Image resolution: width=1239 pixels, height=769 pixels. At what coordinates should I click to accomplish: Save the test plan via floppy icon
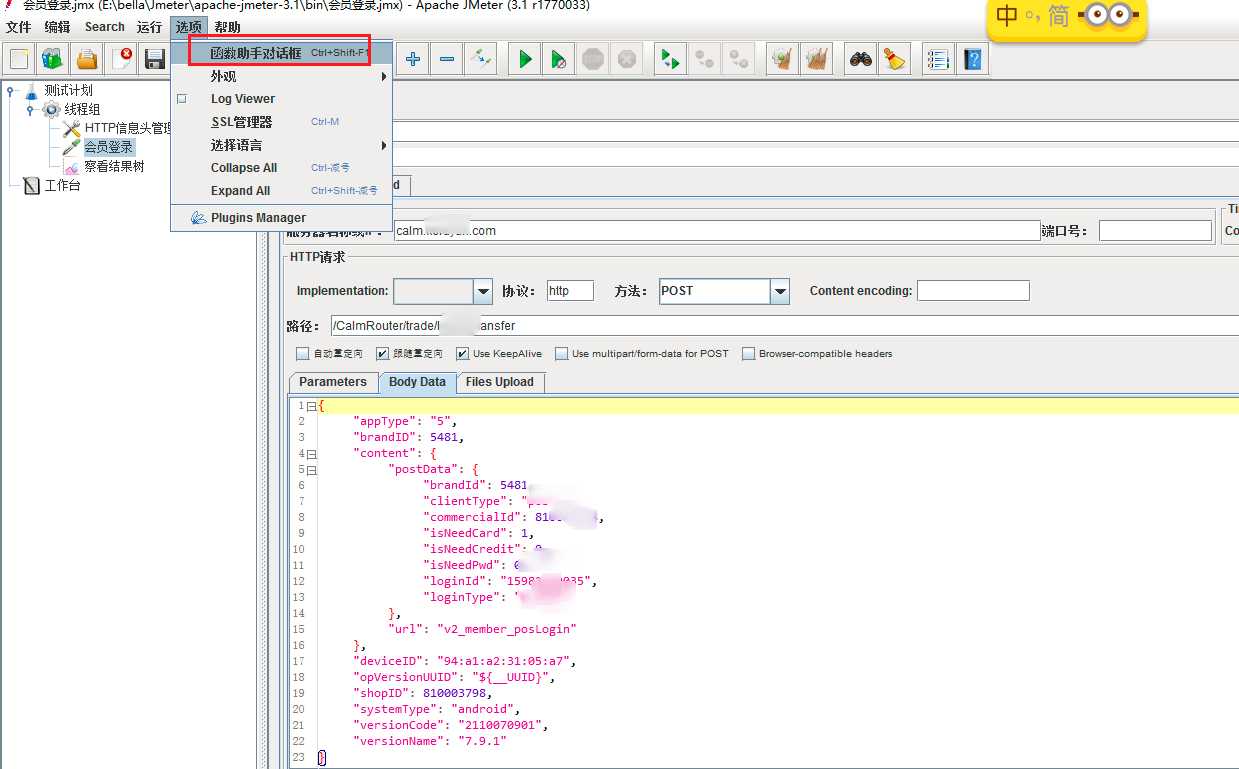(154, 59)
